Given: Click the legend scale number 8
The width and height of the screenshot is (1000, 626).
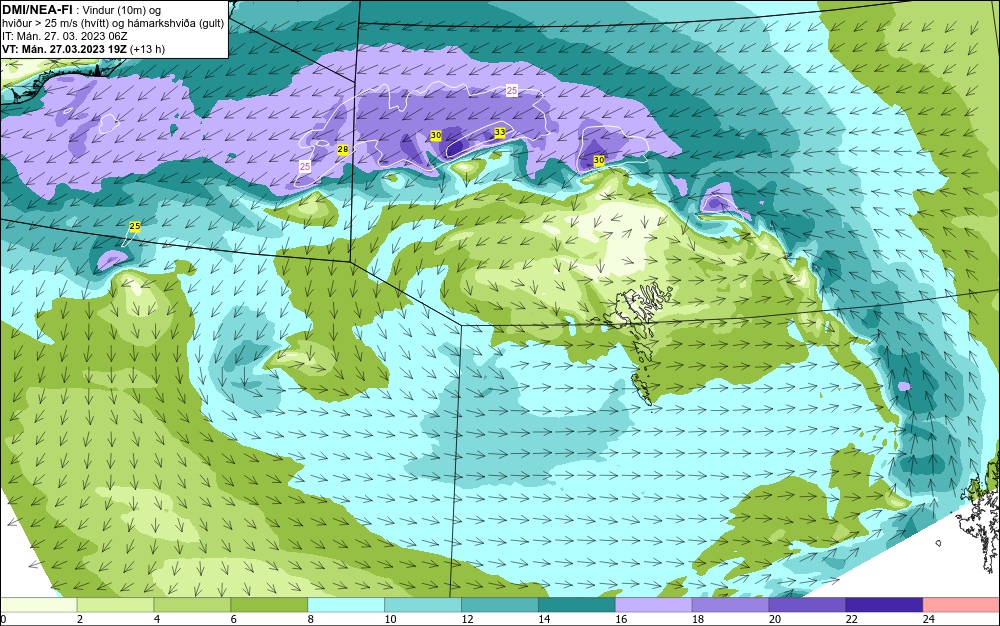Looking at the screenshot, I should pyautogui.click(x=311, y=619).
